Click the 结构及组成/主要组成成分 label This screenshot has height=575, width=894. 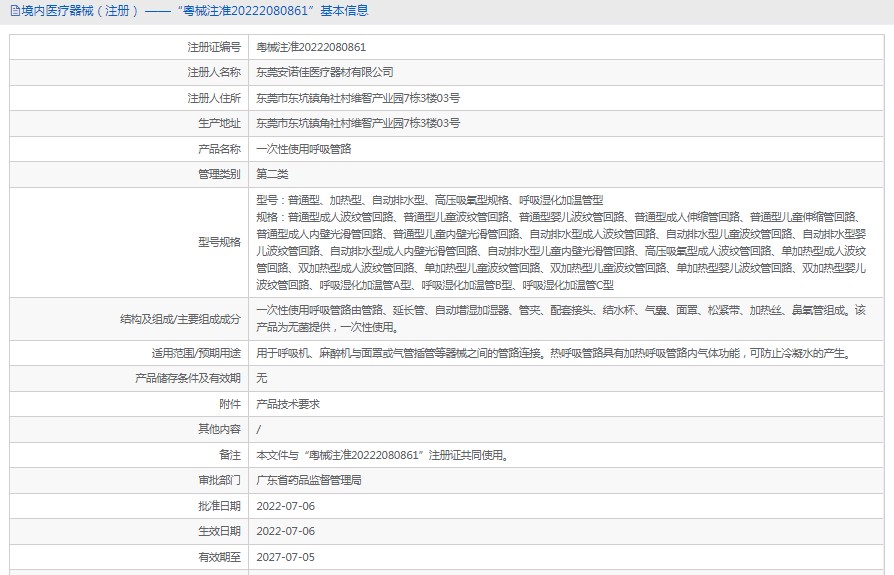point(180,319)
